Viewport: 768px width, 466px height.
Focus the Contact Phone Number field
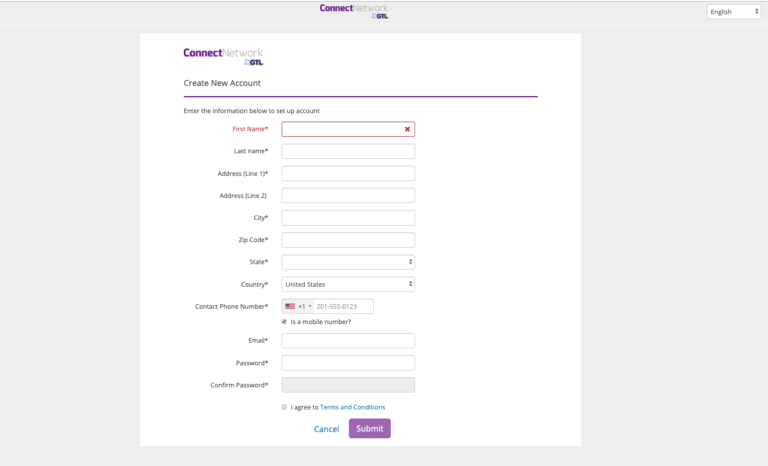(x=343, y=306)
